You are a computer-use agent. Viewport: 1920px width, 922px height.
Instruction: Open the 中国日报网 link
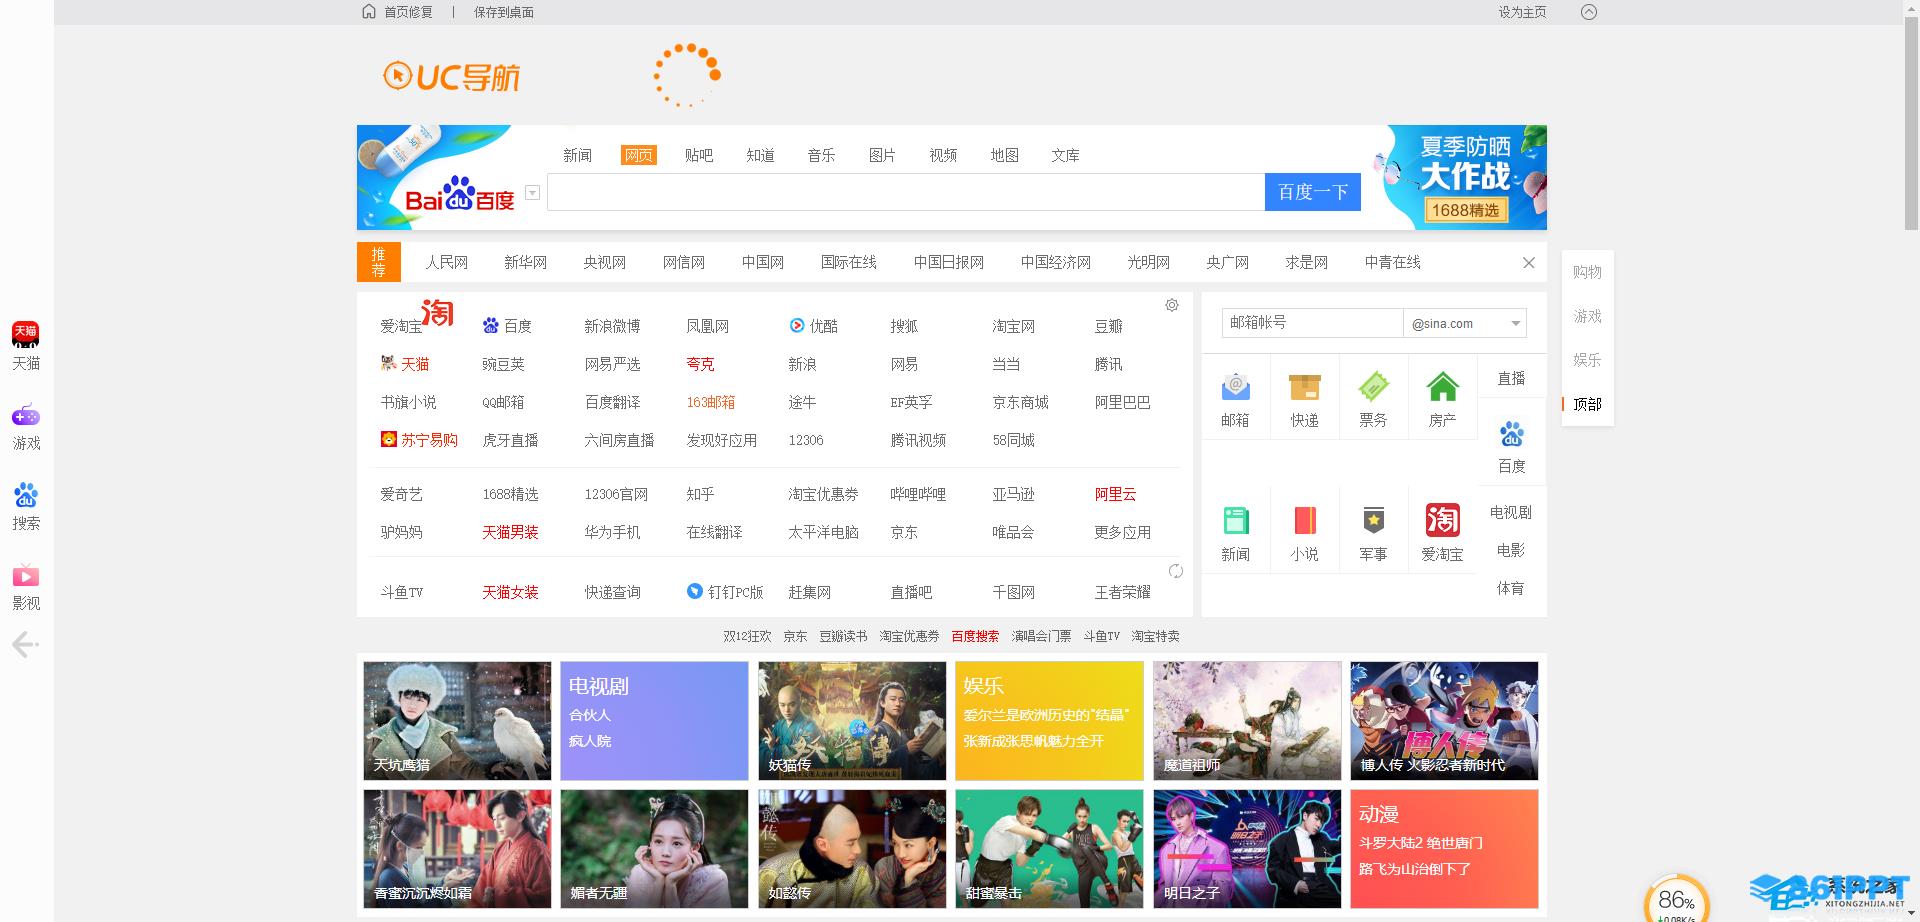pos(948,262)
